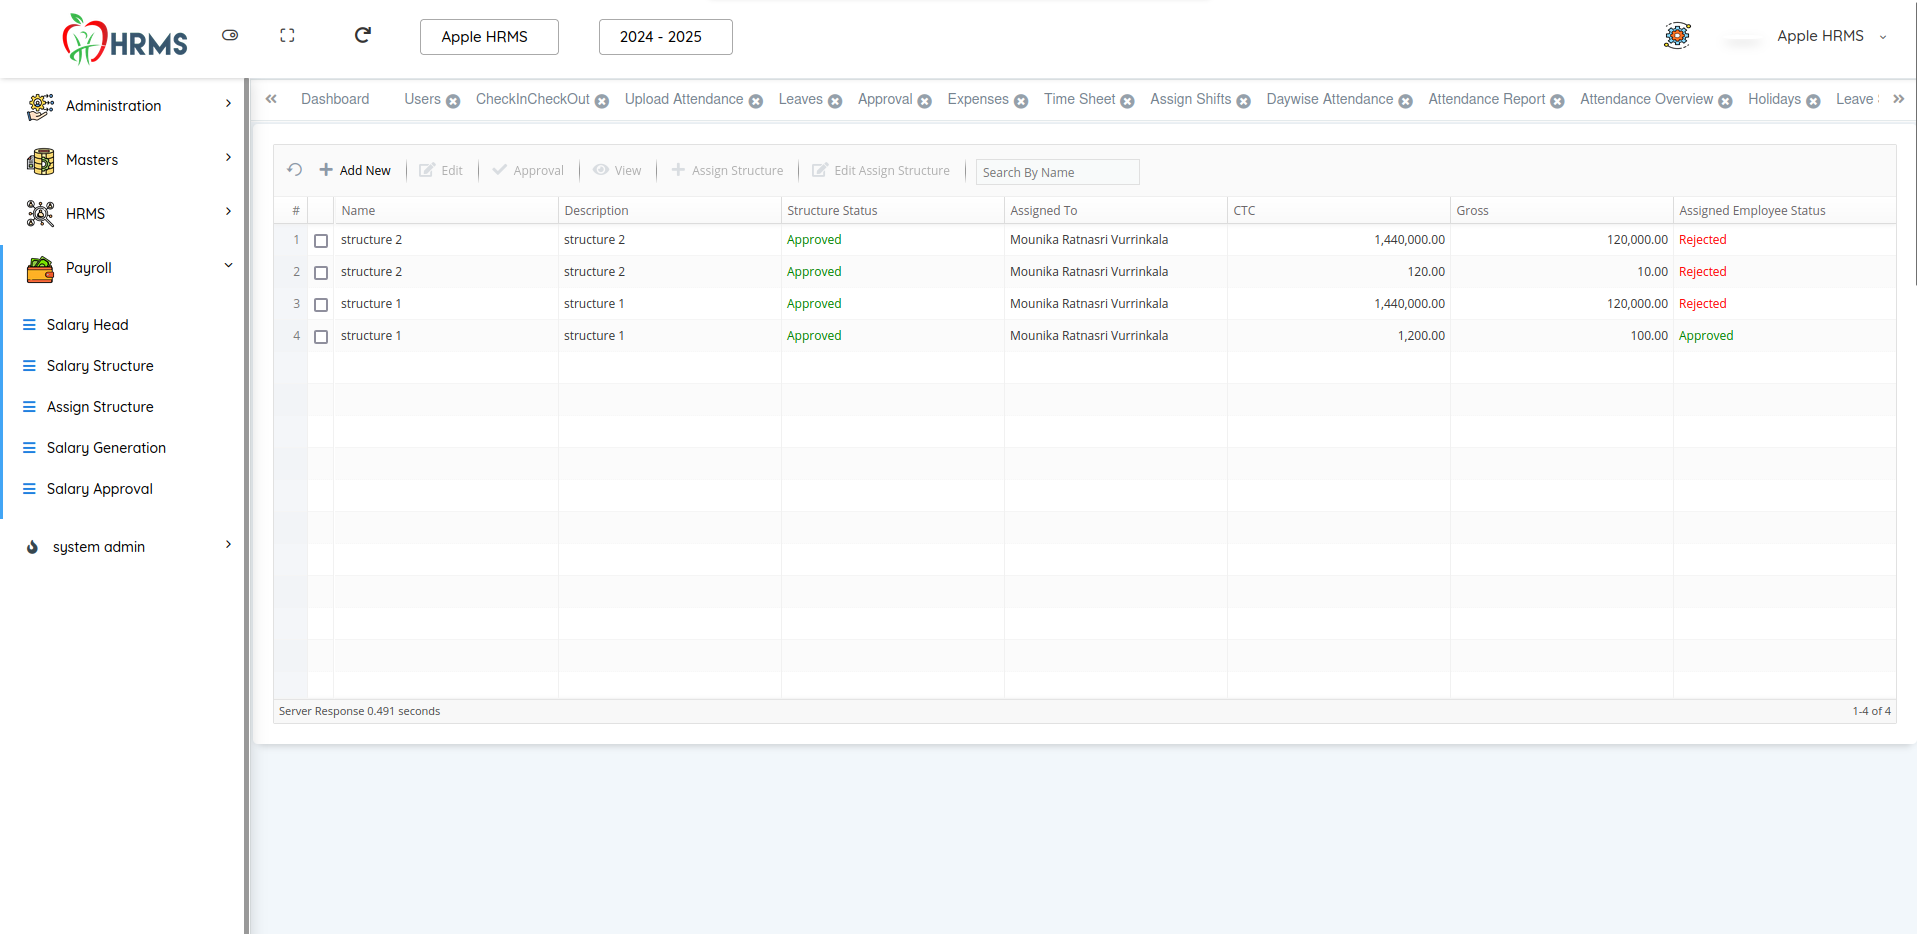Screen dimensions: 1917x934
Task: Switch to the Users tab
Action: (x=422, y=99)
